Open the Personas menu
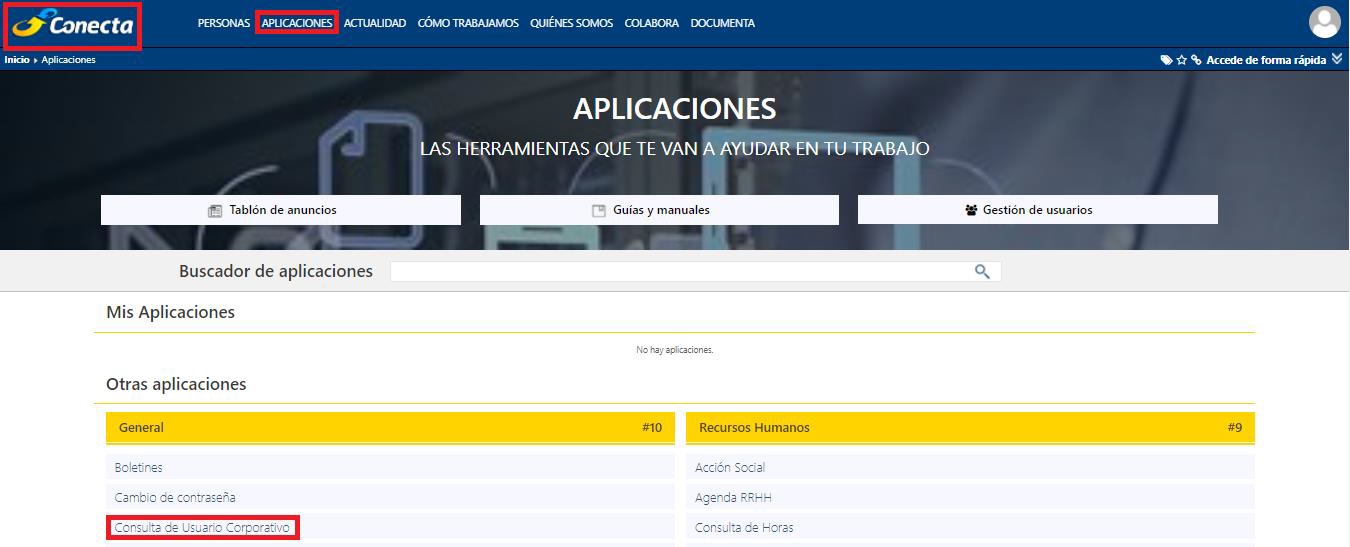The image size is (1350, 547). (224, 23)
